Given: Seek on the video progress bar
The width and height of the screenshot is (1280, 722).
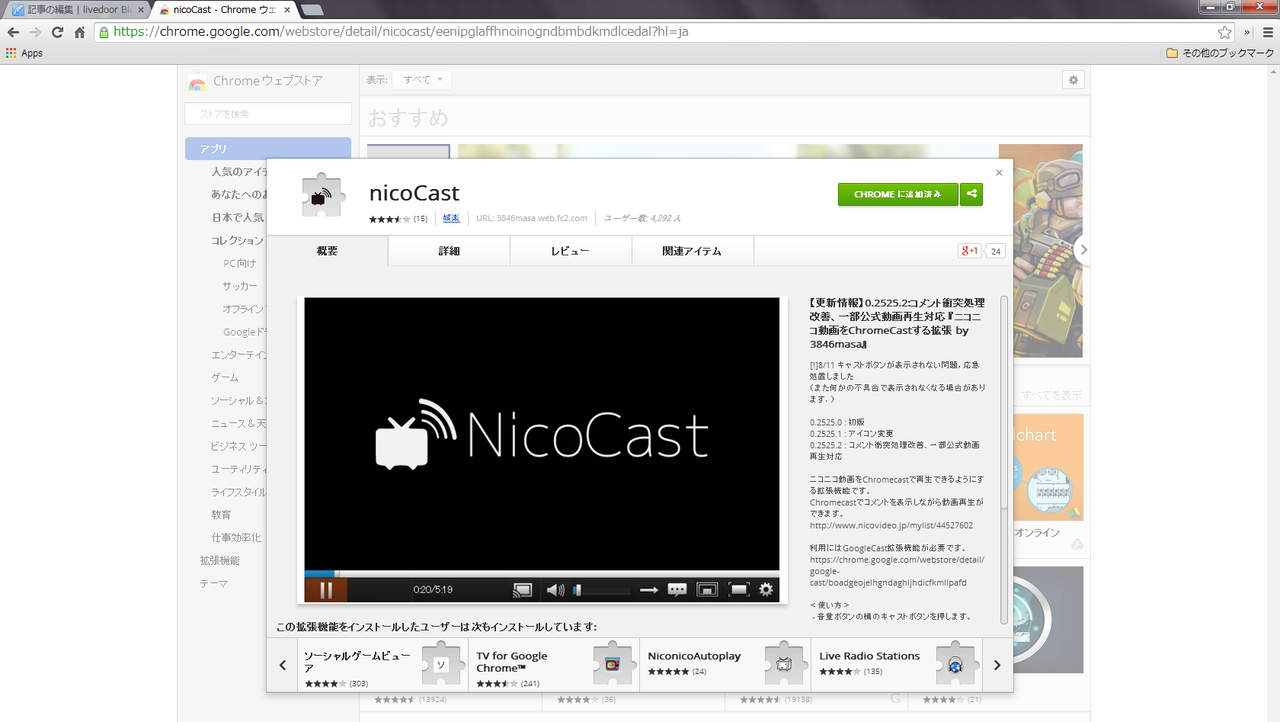Looking at the screenshot, I should [x=541, y=574].
